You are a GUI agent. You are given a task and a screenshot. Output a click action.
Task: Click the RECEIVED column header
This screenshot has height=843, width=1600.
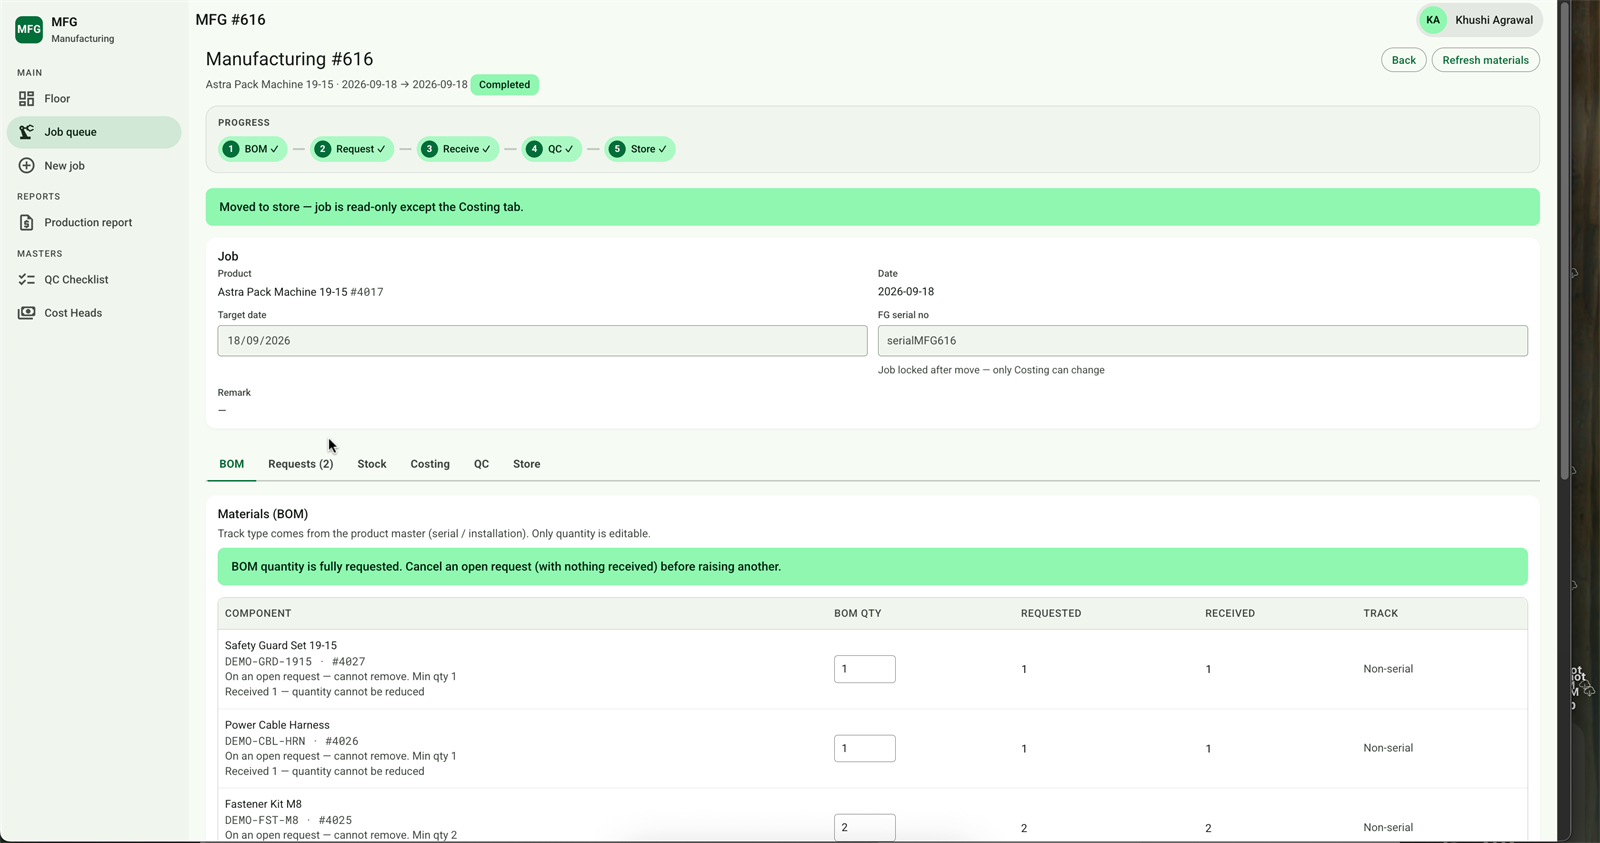1230,613
